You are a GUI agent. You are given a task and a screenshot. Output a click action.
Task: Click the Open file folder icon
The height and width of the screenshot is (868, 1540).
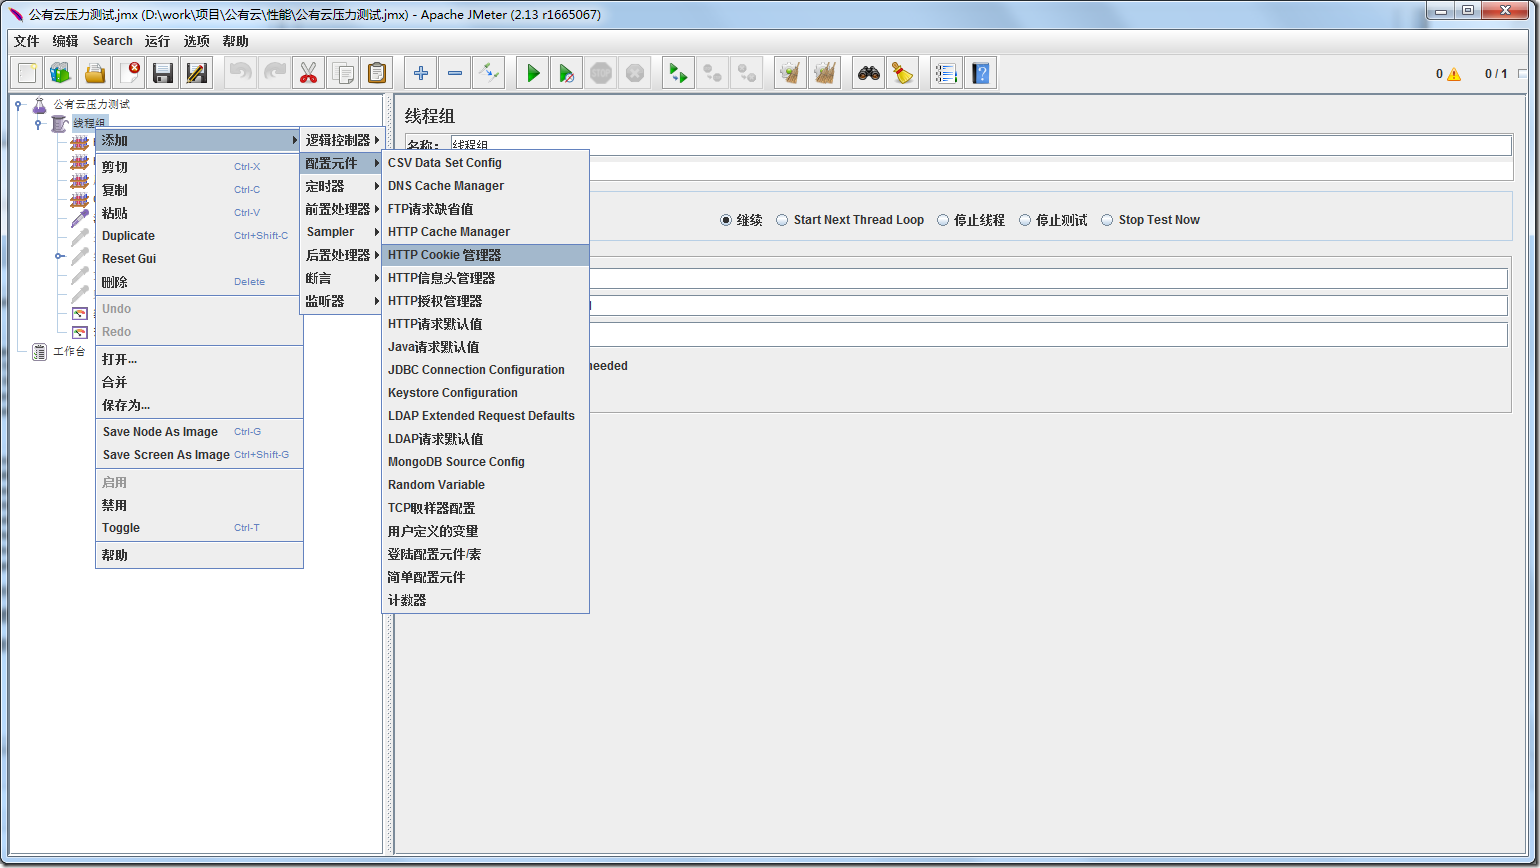tap(95, 73)
